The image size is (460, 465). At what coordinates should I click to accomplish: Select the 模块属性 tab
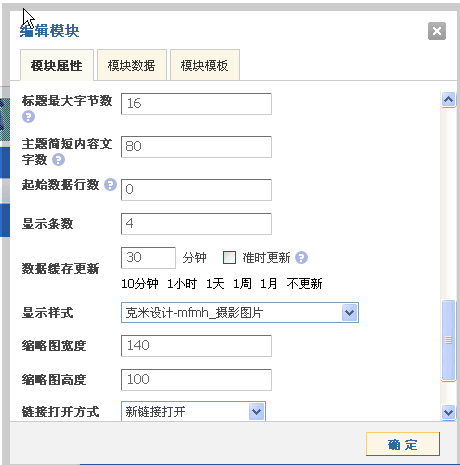point(57,65)
